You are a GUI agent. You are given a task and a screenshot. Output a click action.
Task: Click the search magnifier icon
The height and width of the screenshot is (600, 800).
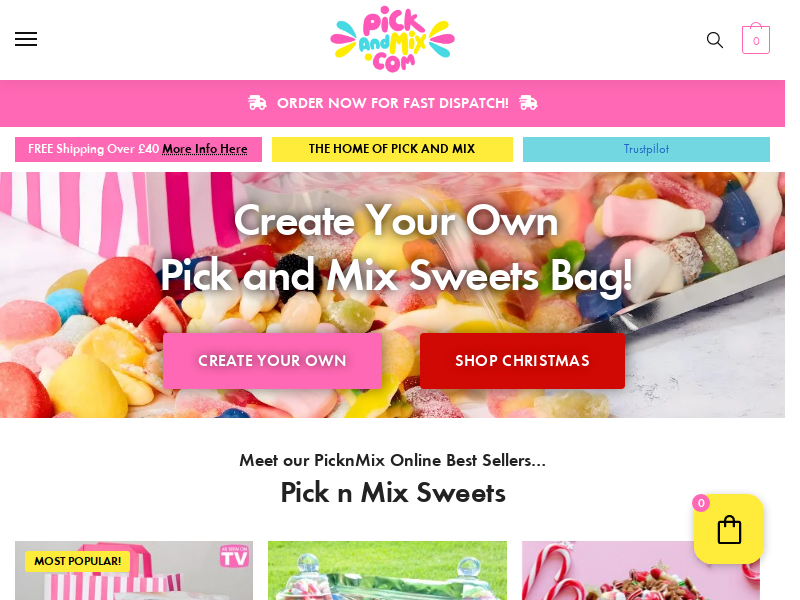click(715, 40)
